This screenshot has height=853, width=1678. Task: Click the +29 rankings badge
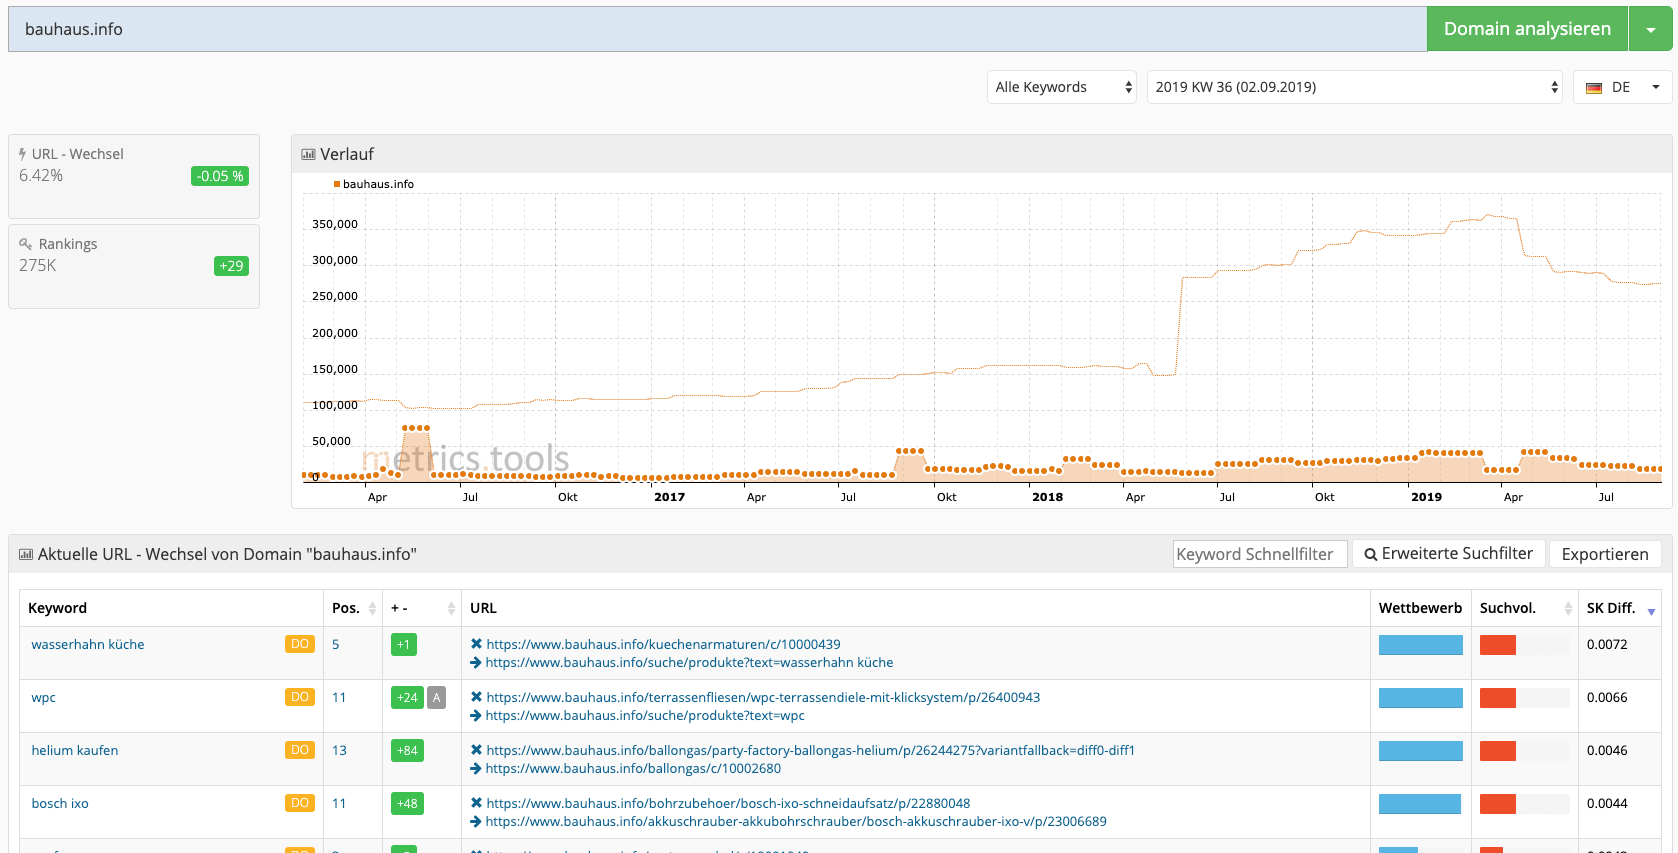point(231,266)
